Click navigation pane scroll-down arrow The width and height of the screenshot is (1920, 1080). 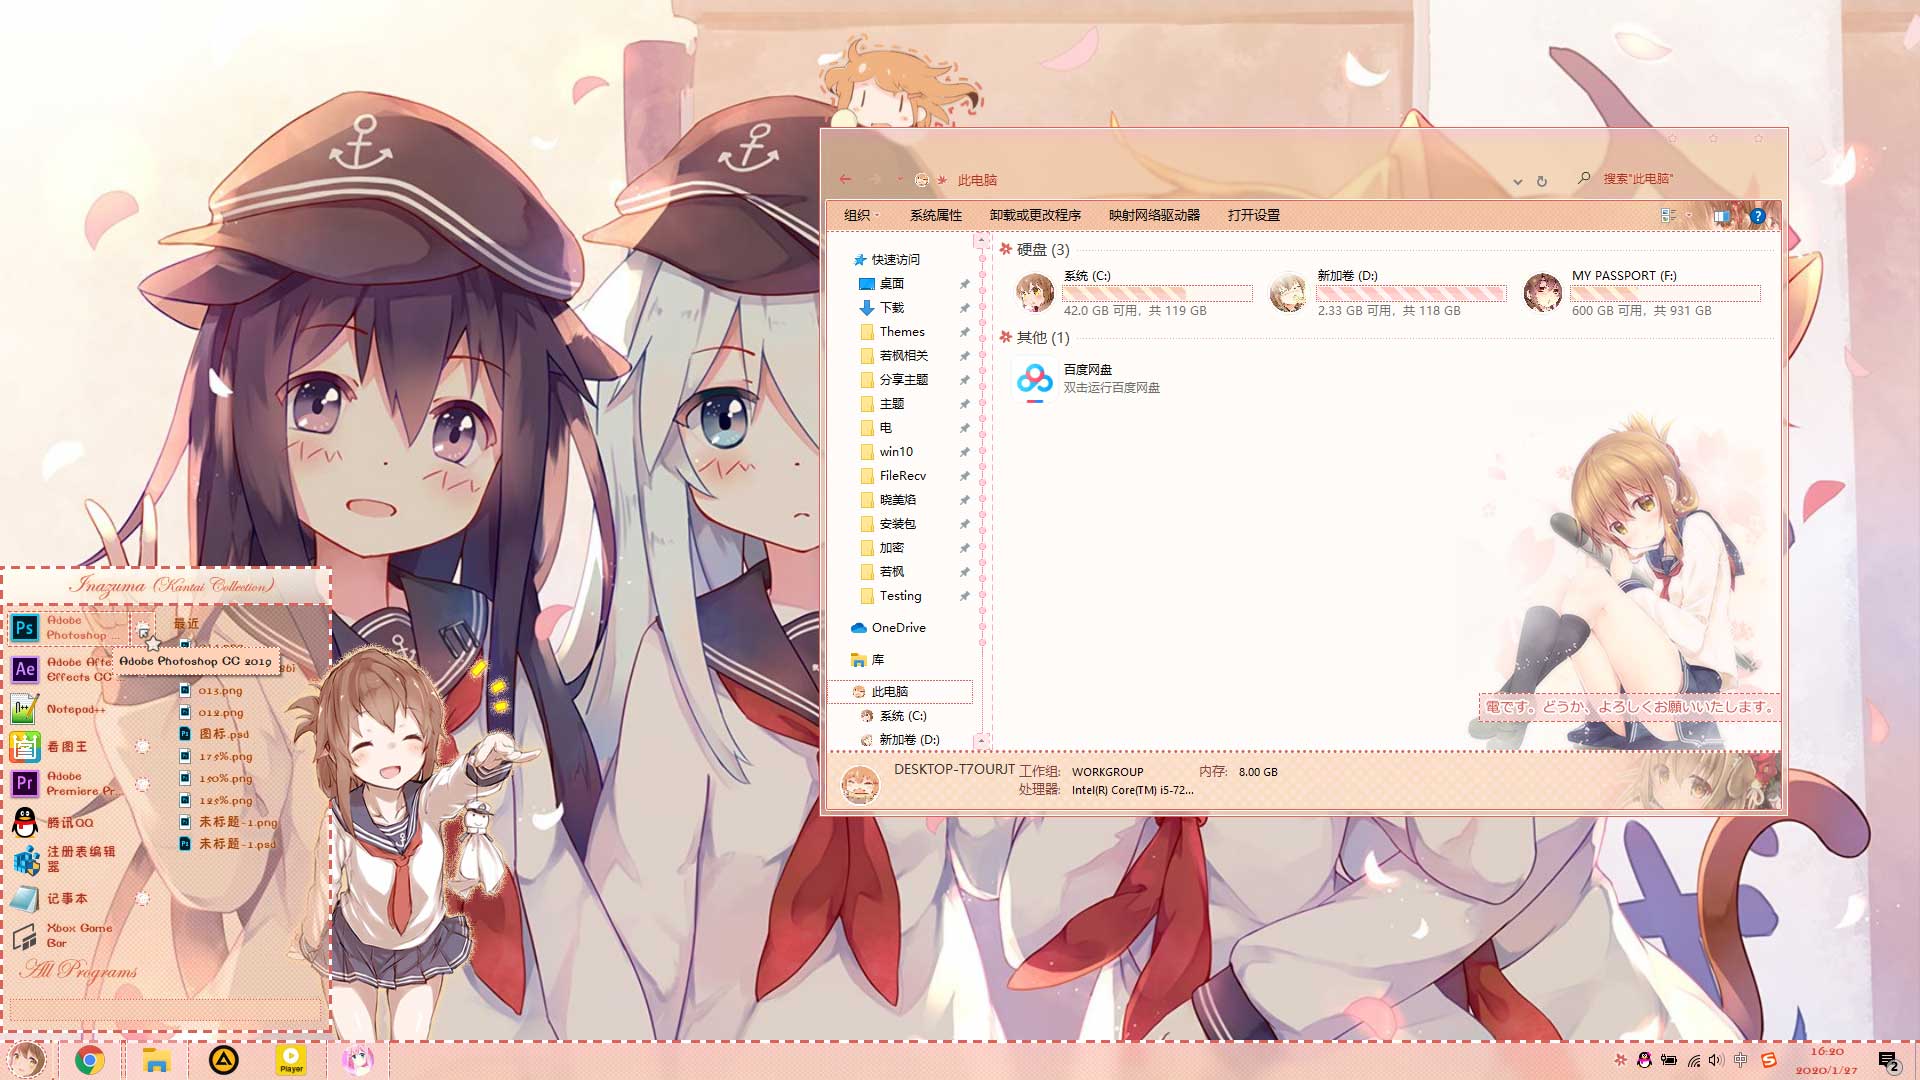click(982, 741)
